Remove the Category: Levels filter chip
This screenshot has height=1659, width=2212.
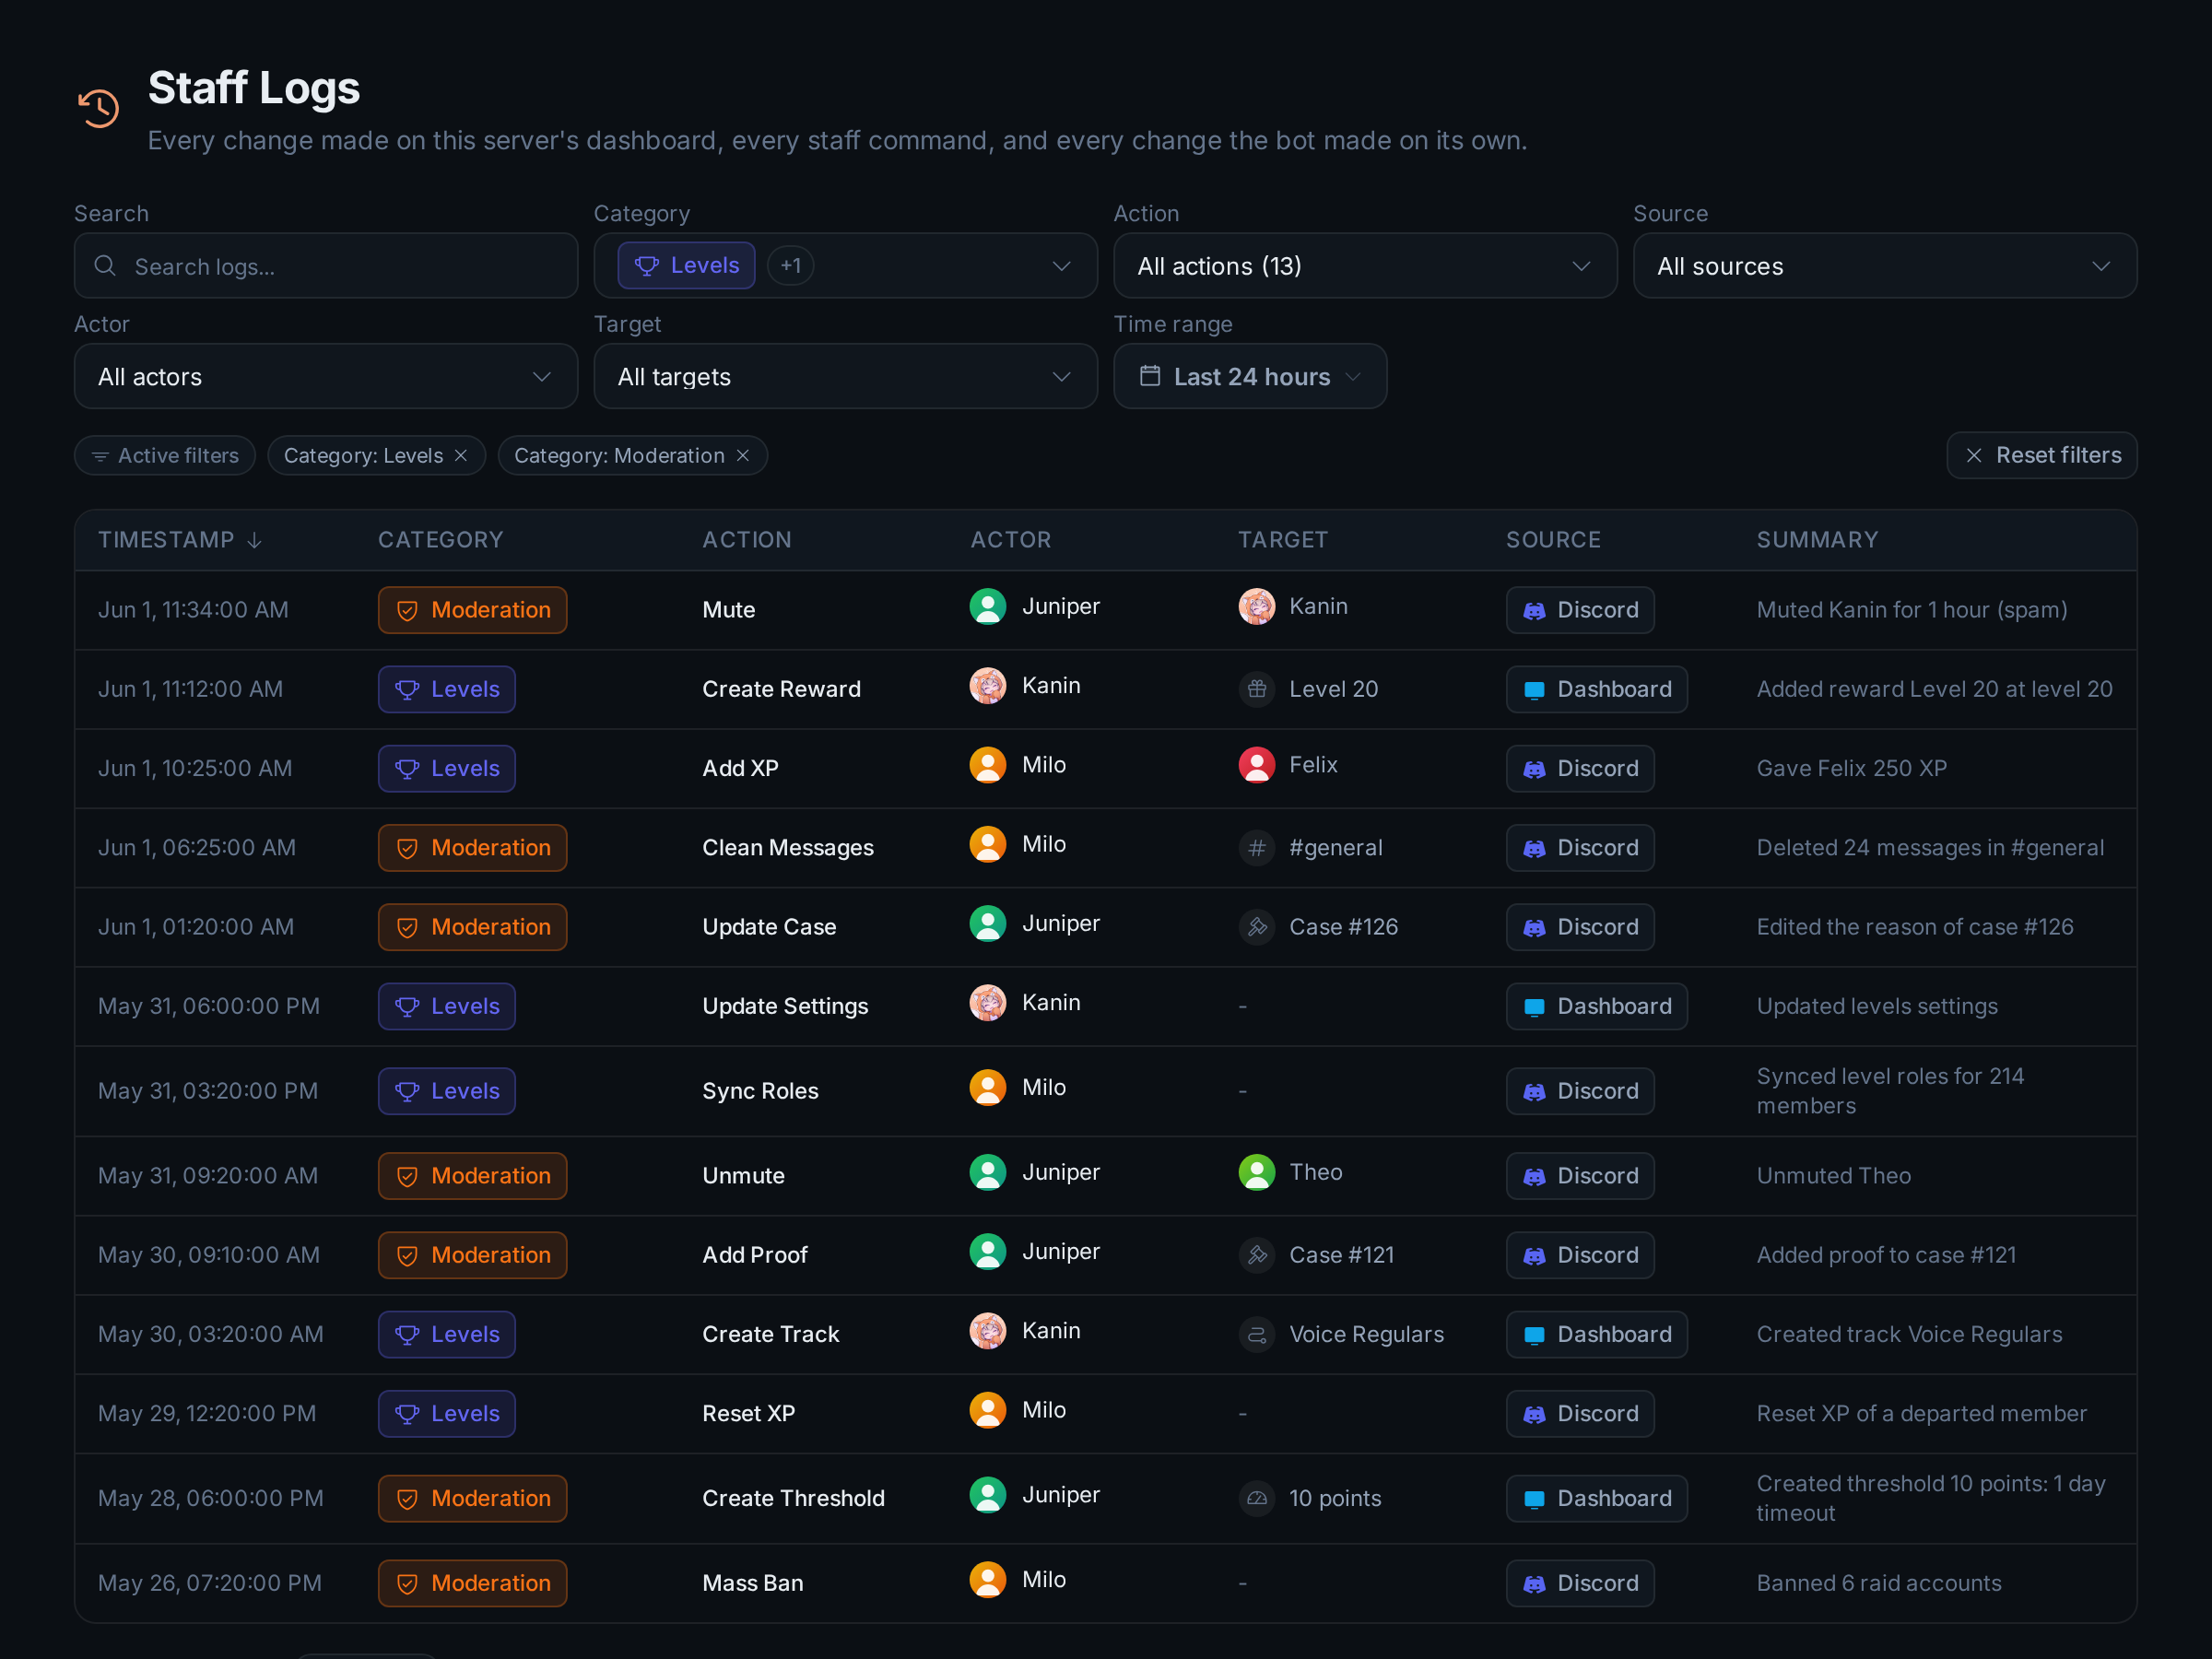click(x=461, y=456)
